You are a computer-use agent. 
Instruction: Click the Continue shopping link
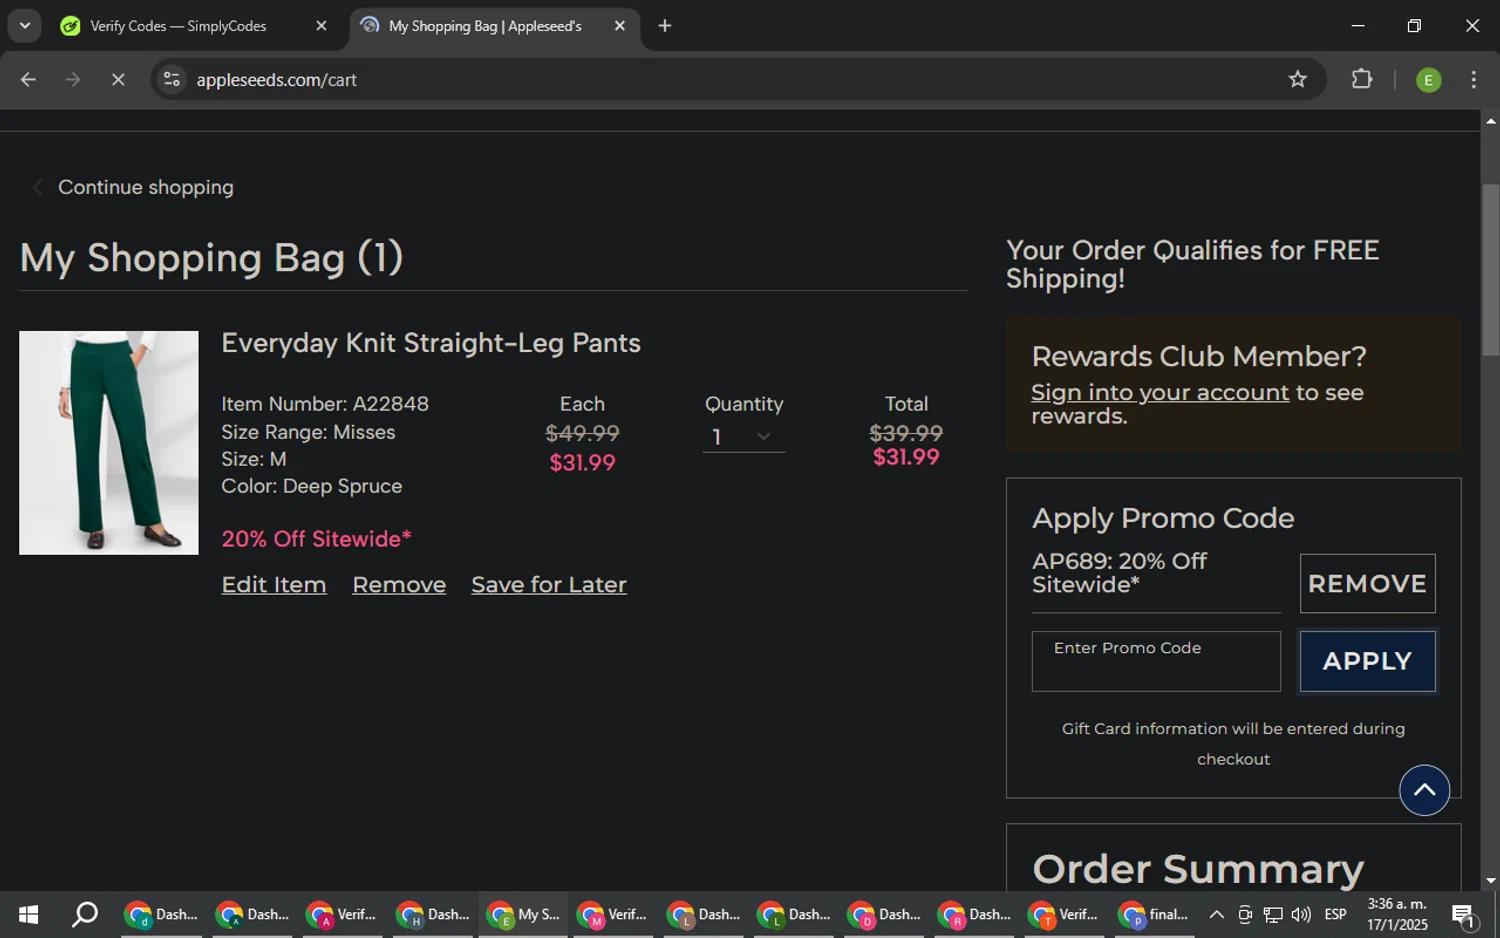(x=145, y=187)
